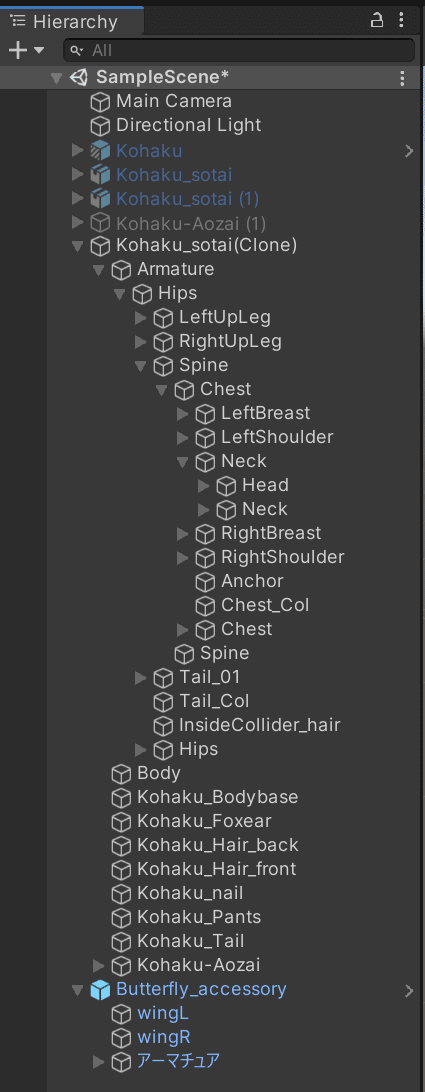Viewport: 425px width, 1092px height.
Task: Select the wingL child object
Action: tap(163, 1013)
